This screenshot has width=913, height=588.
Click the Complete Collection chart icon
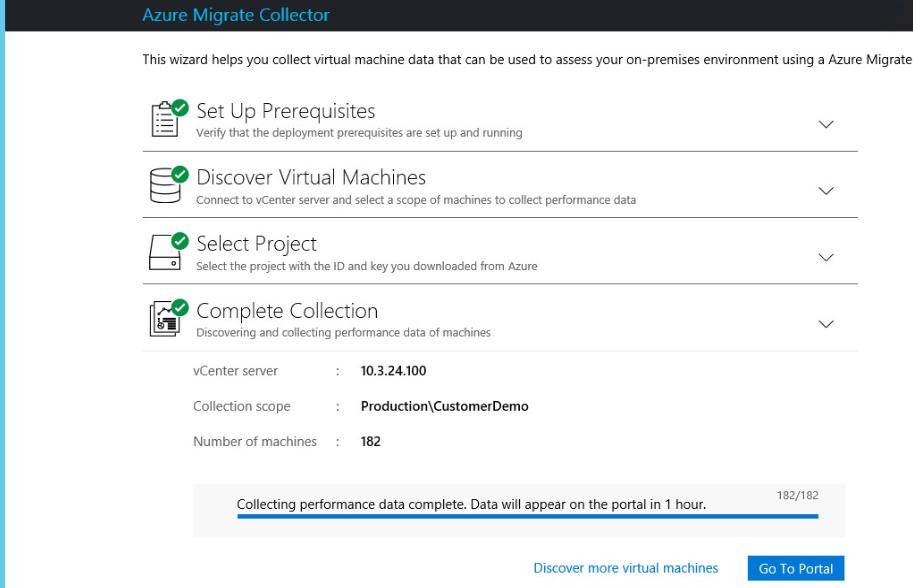point(164,320)
